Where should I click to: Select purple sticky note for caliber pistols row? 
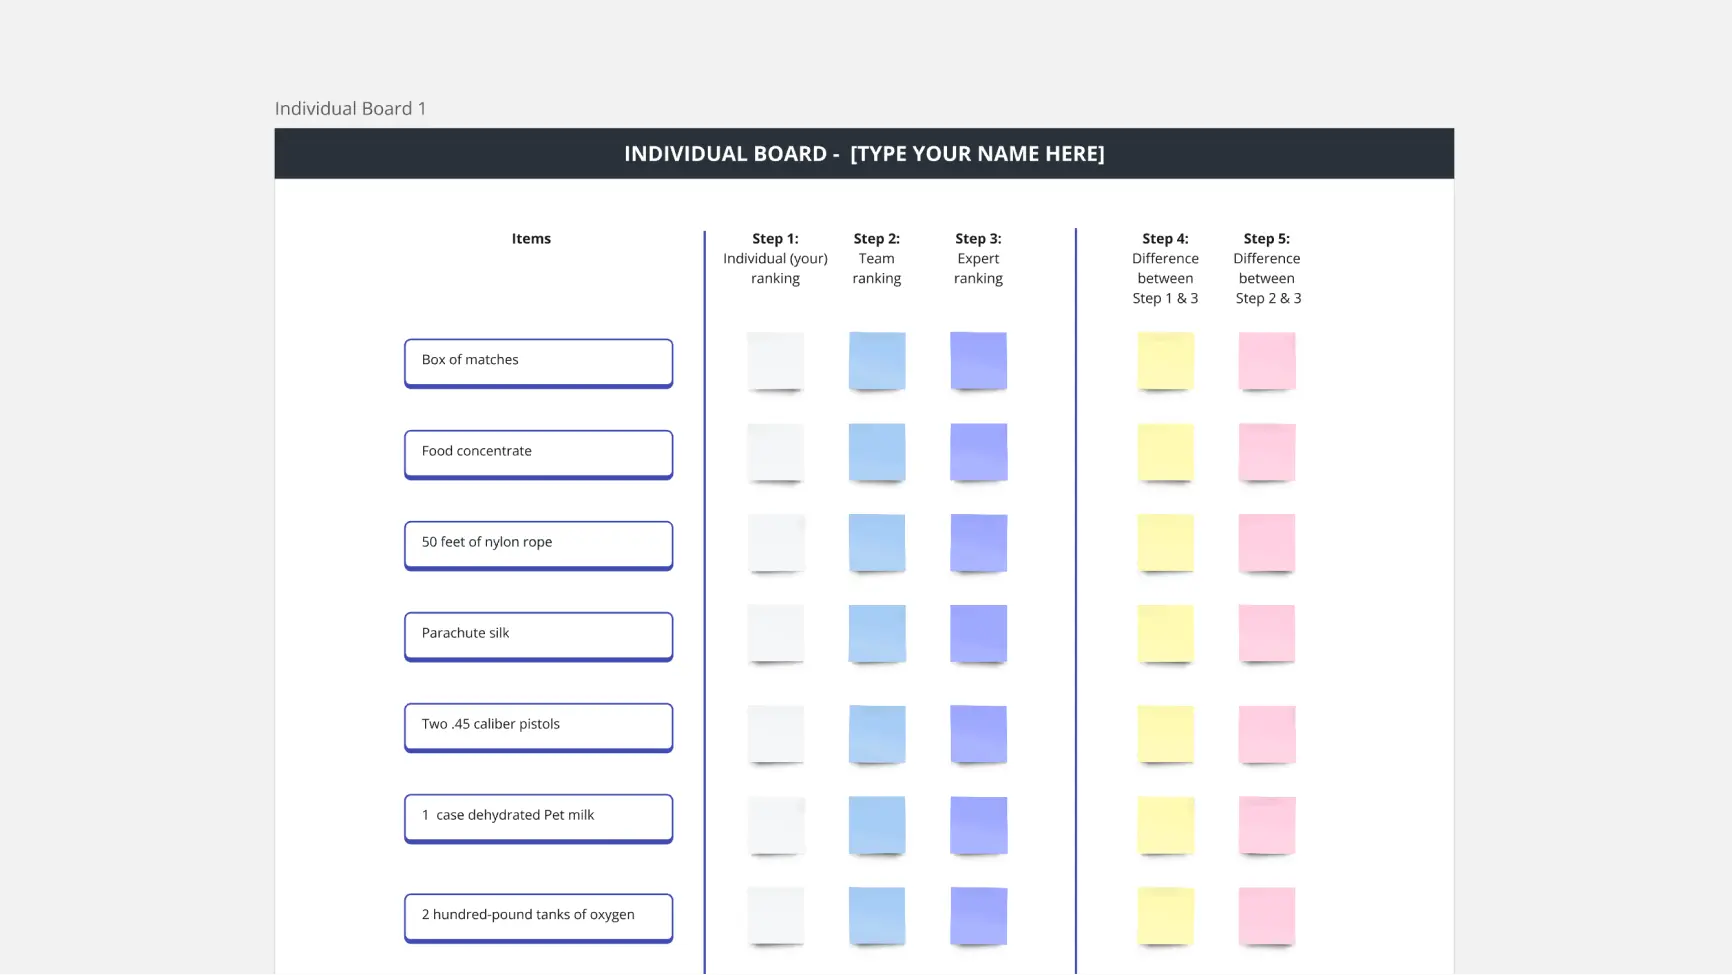(x=978, y=735)
